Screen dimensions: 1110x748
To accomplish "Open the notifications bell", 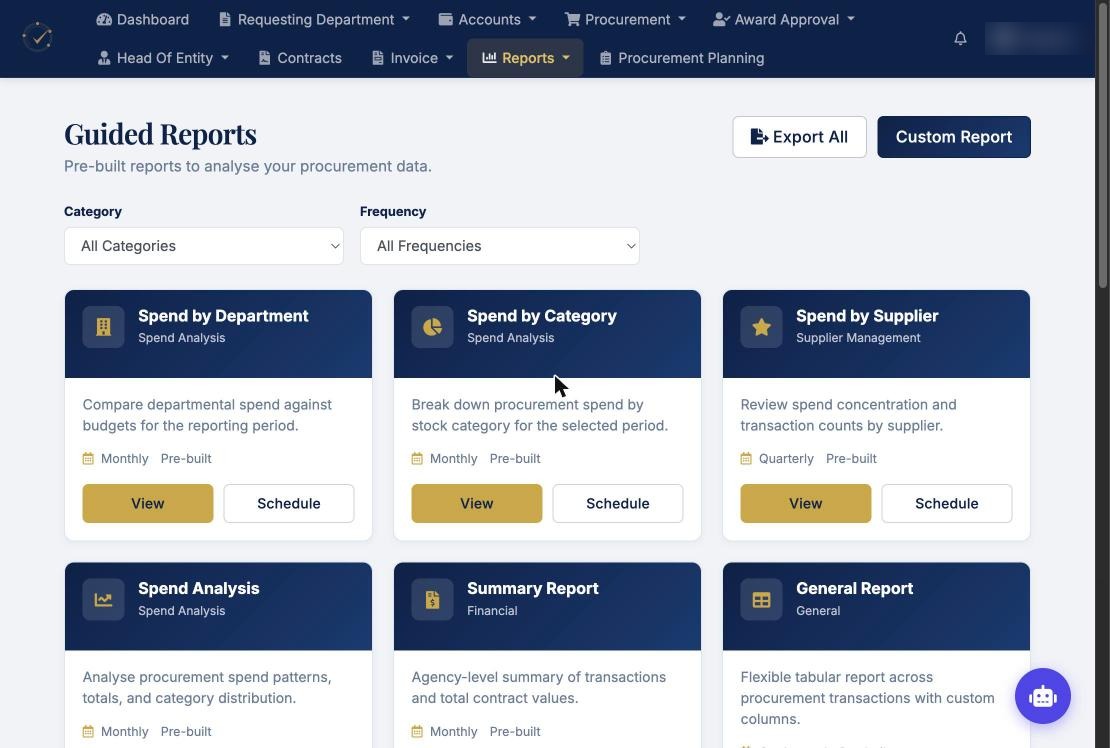I will tap(960, 38).
